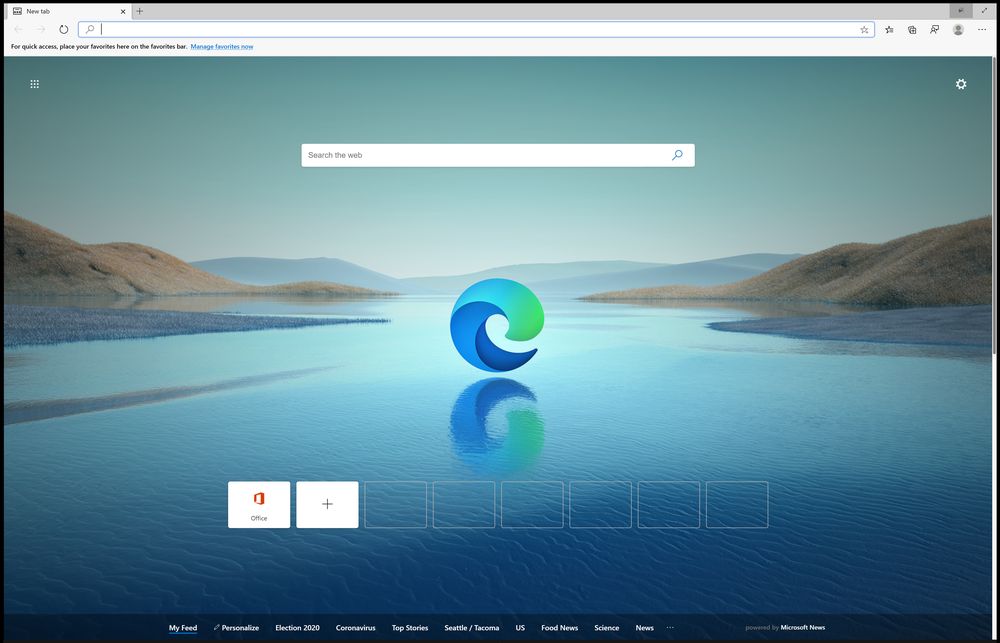This screenshot has width=1000, height=643.
Task: Add this page to favorites star
Action: (x=864, y=30)
